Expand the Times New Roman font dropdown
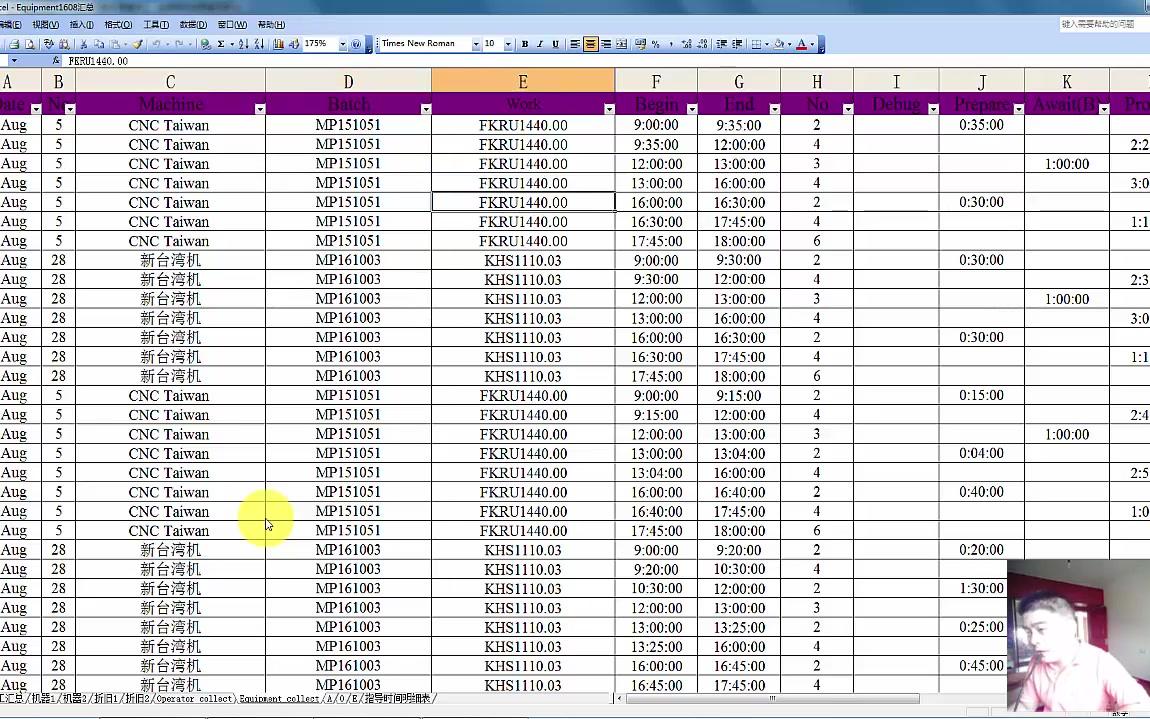Viewport: 1150px width, 719px height. [476, 44]
